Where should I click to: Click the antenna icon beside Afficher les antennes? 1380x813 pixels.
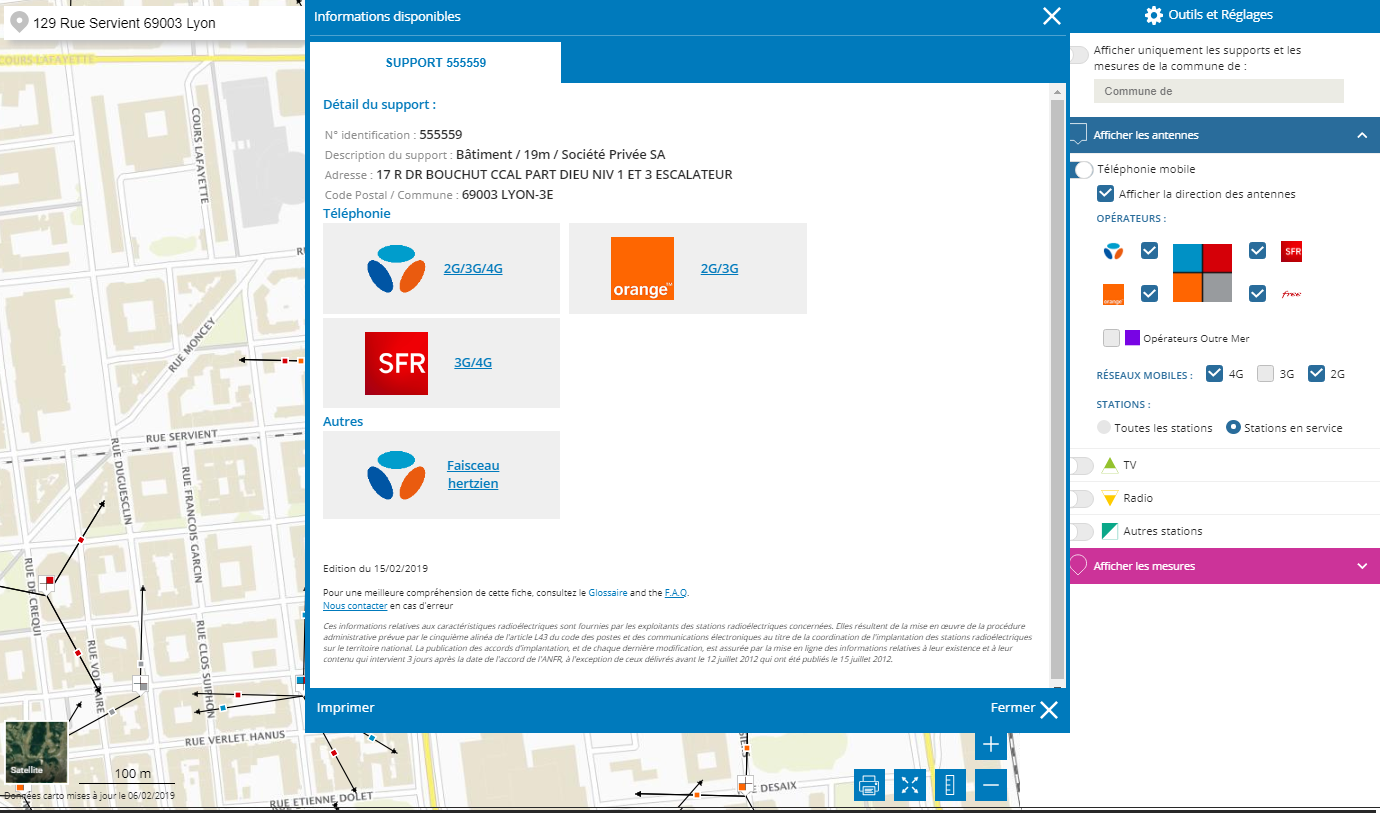(1078, 135)
